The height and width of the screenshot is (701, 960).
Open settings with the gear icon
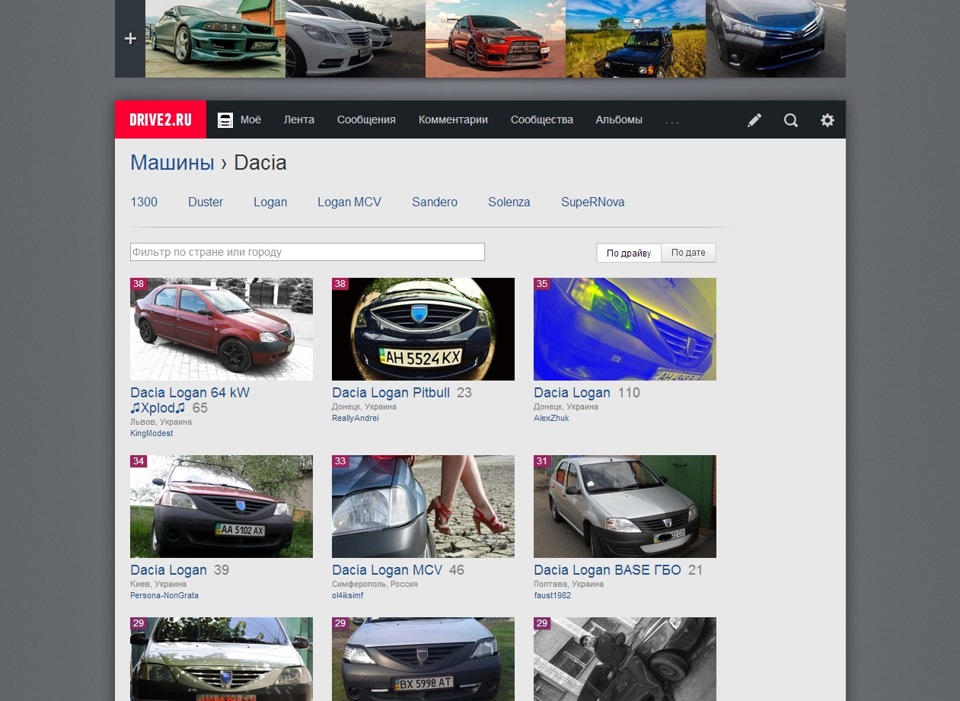tap(827, 120)
